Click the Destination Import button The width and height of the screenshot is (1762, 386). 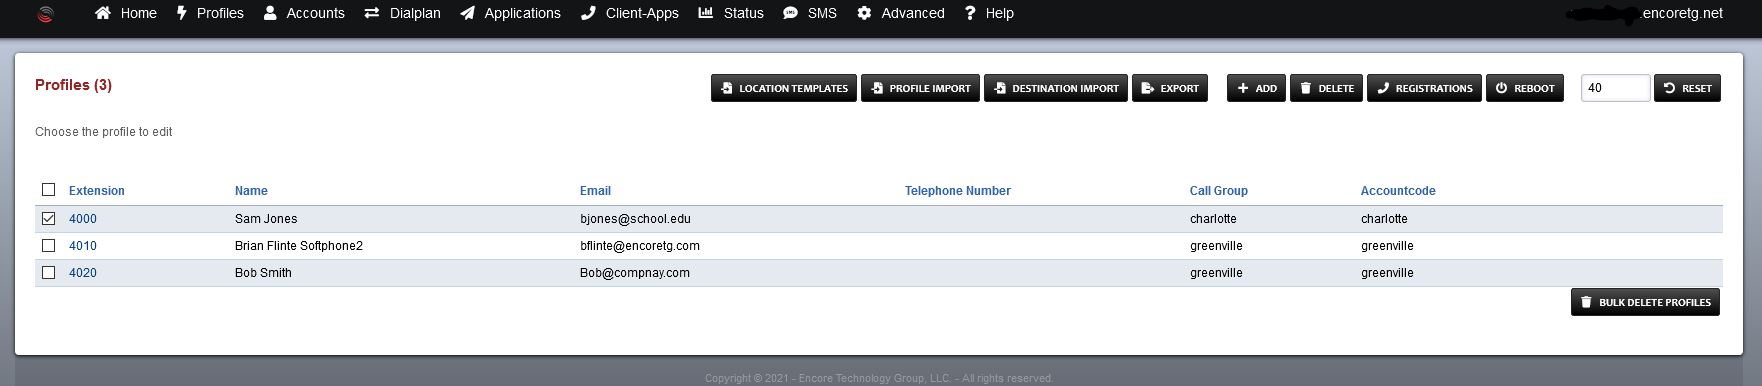pos(1056,88)
